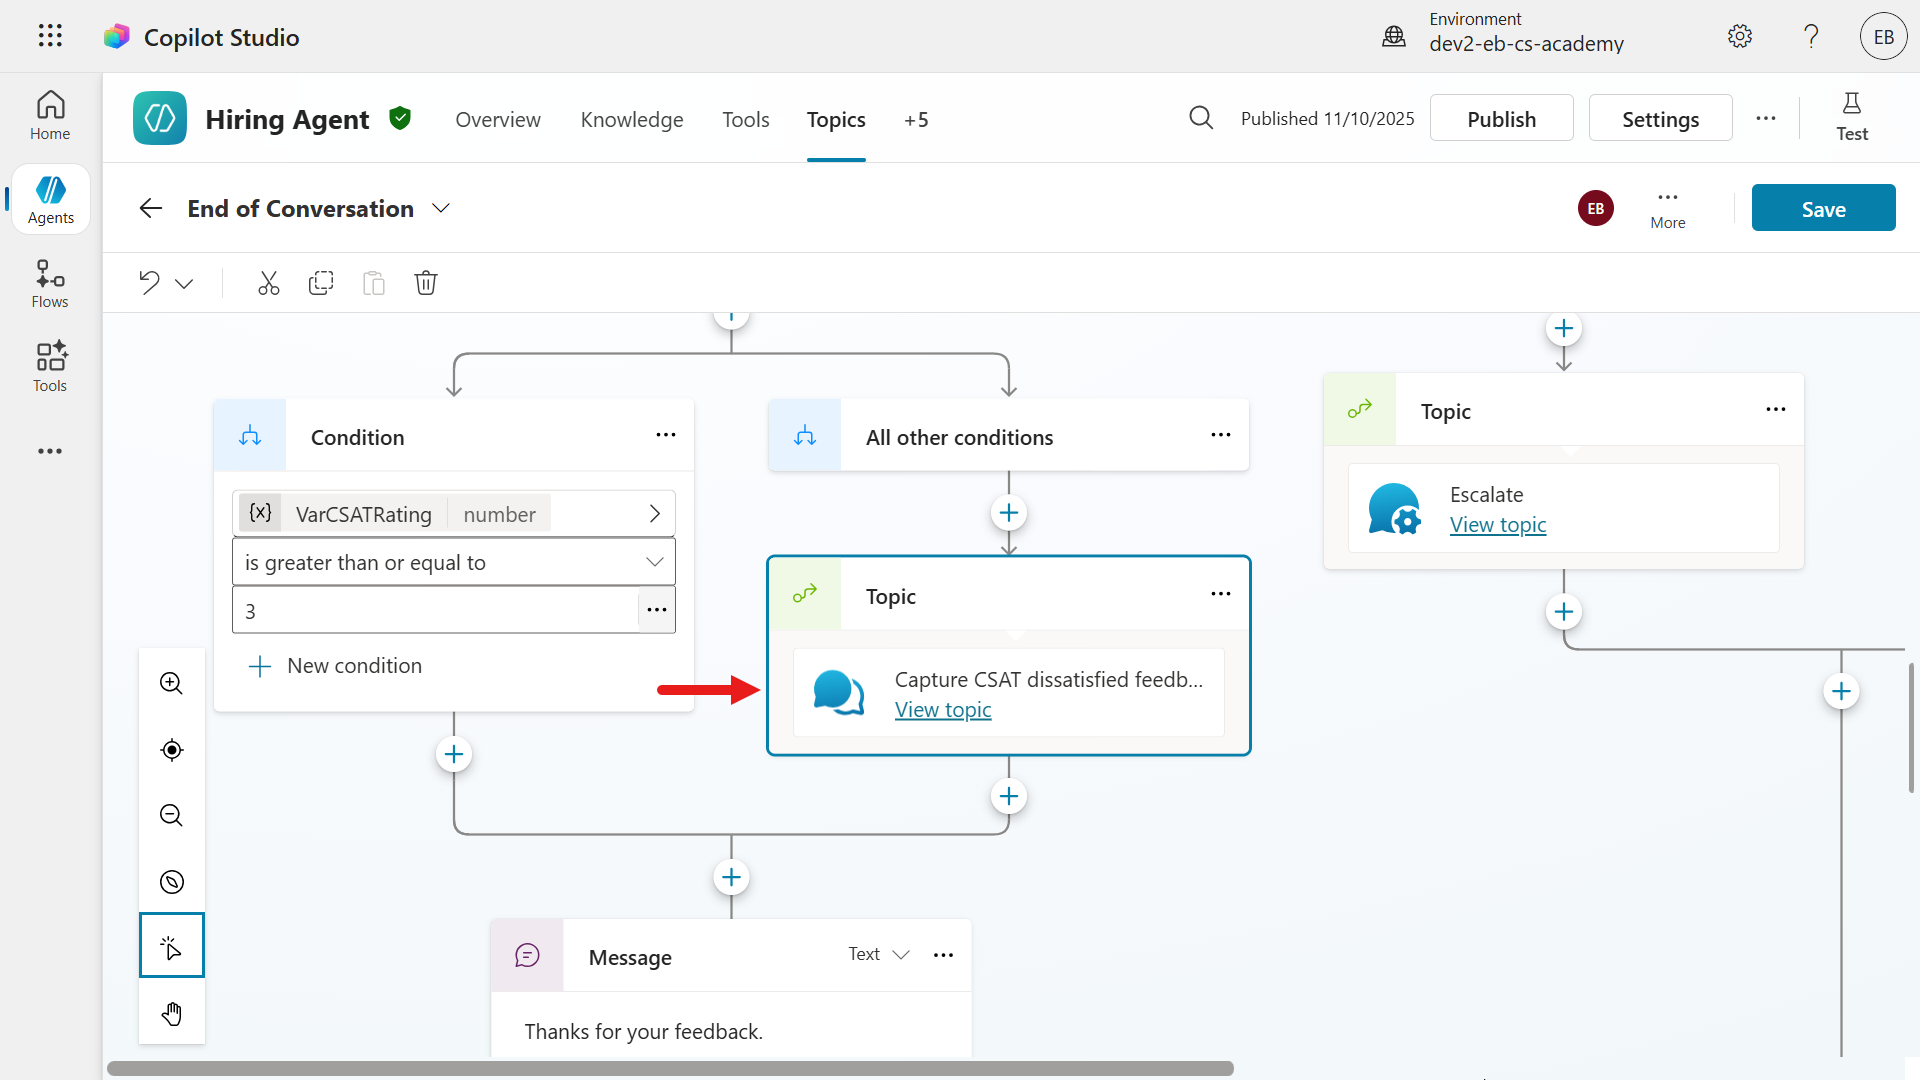The height and width of the screenshot is (1080, 1920).
Task: Open Flows in the left sidebar
Action: point(50,284)
